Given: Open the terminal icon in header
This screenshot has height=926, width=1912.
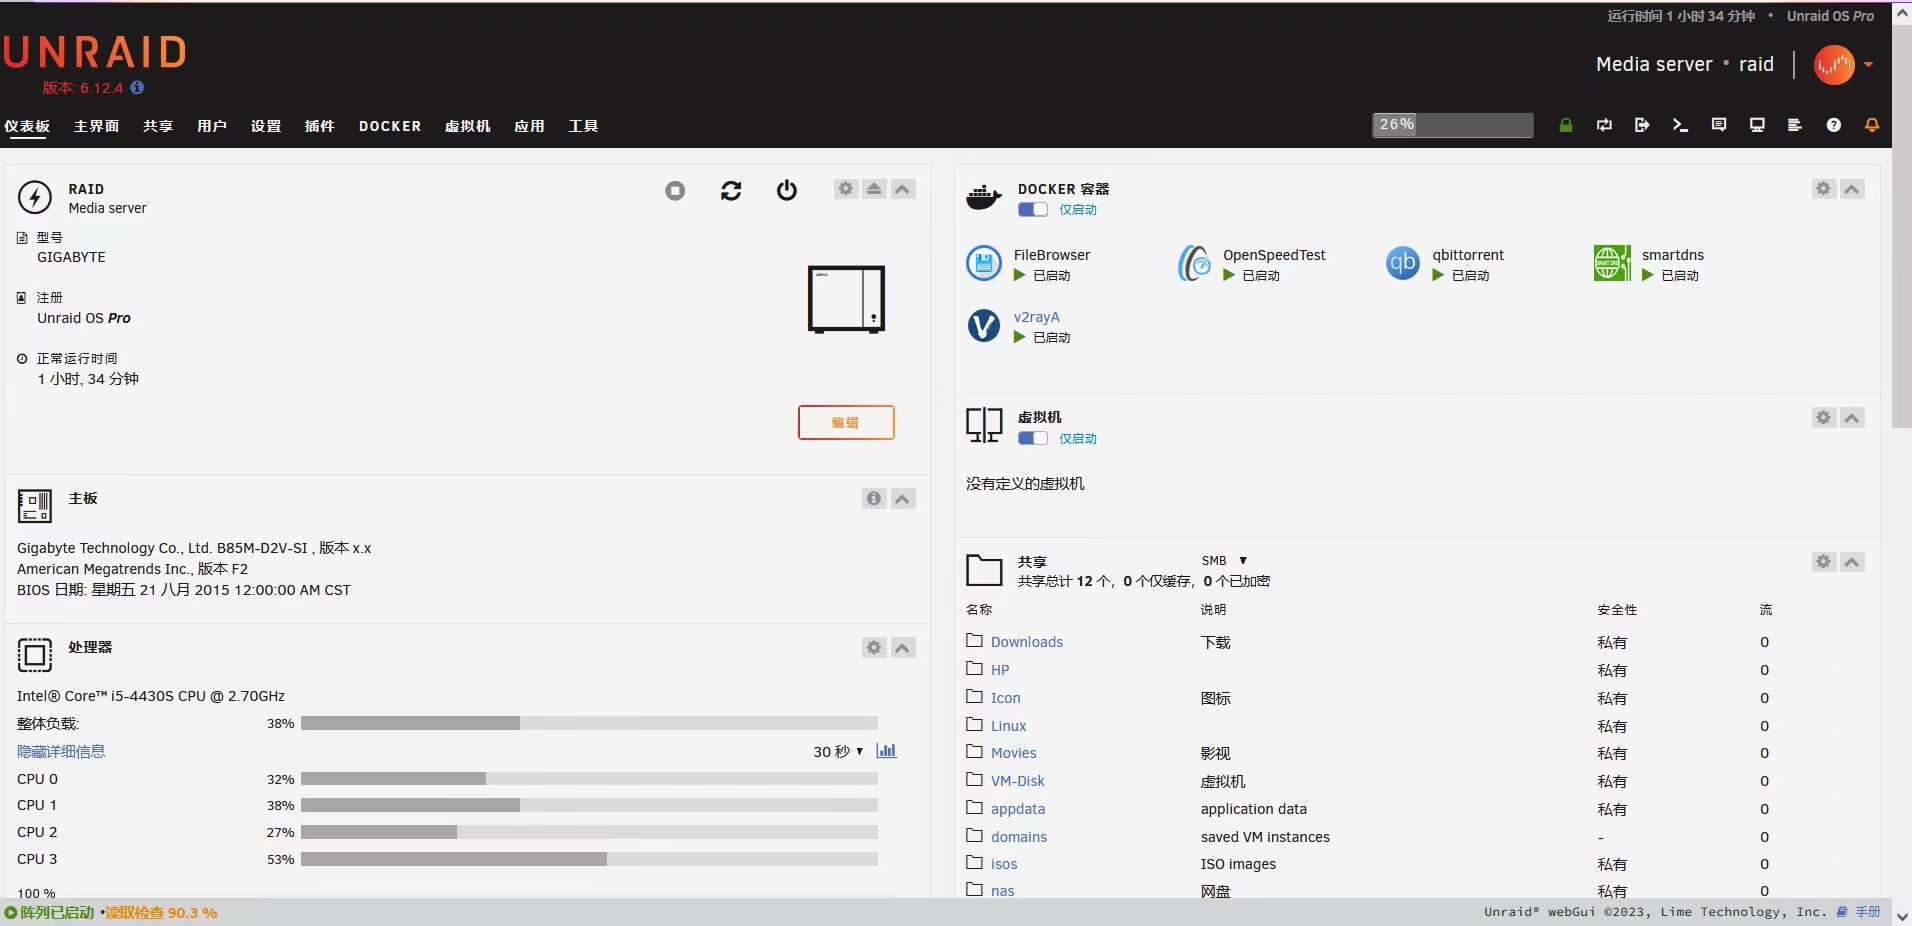Looking at the screenshot, I should click(x=1680, y=125).
